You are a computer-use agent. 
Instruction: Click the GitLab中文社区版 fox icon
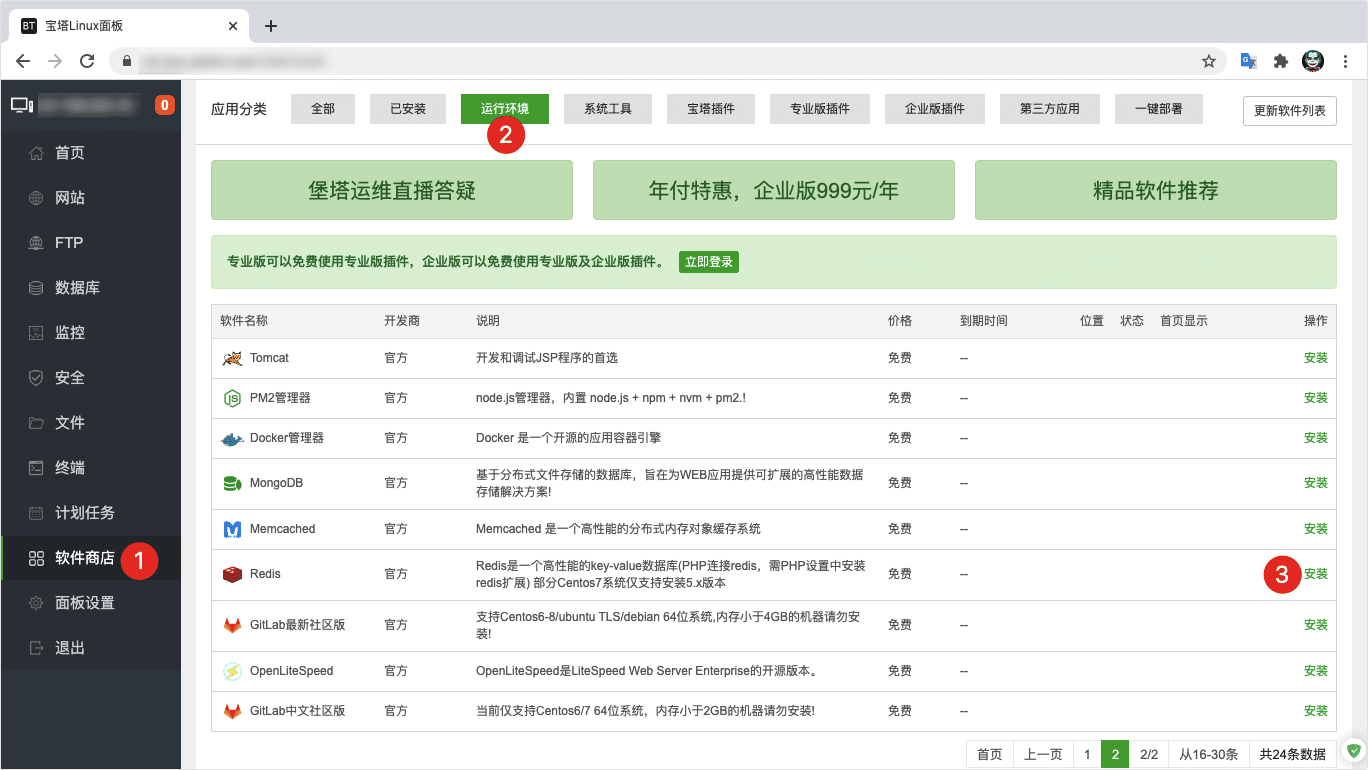pyautogui.click(x=232, y=711)
